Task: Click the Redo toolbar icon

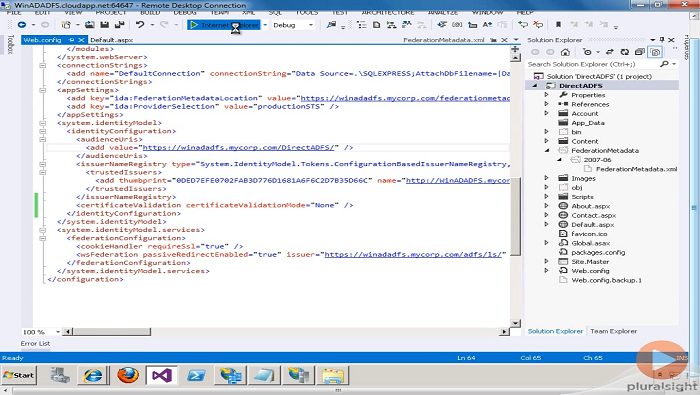Action: (164, 25)
